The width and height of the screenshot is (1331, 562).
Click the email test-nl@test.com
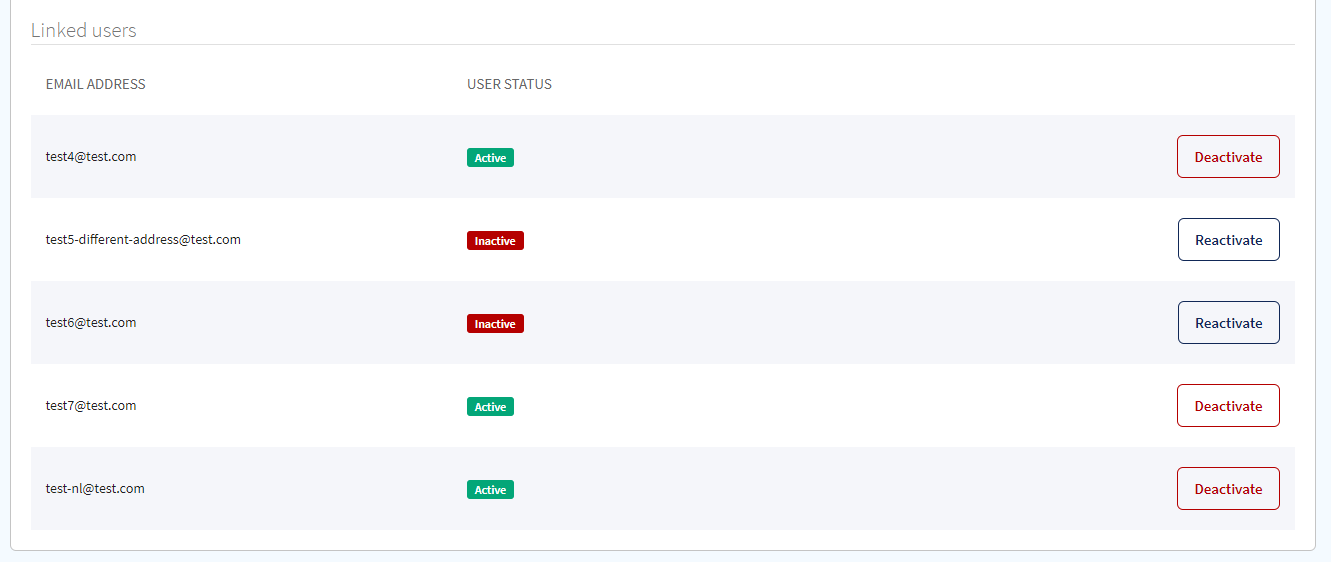[95, 489]
